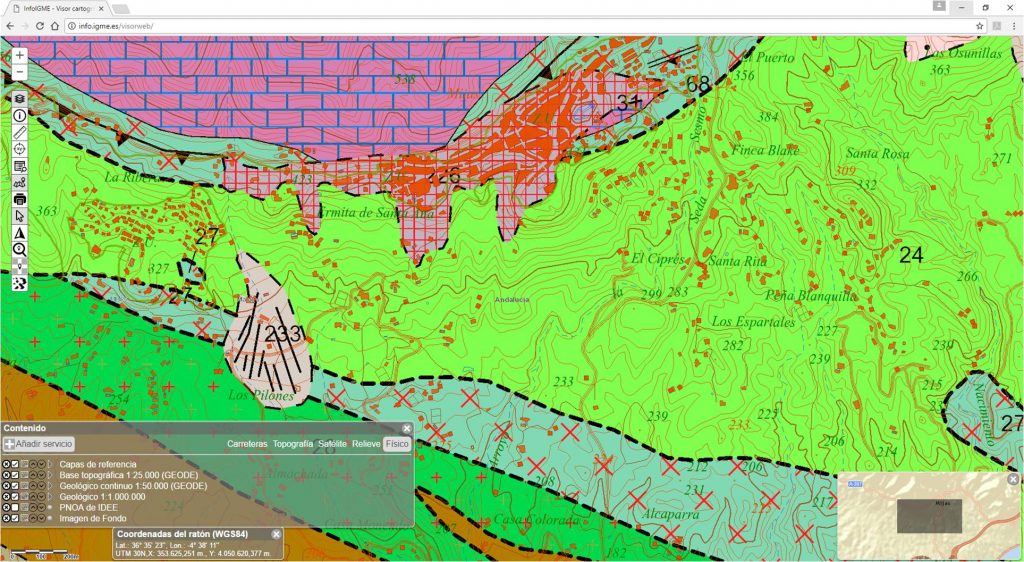Move Base topográfica layer down
The image size is (1024, 562).
pos(41,475)
